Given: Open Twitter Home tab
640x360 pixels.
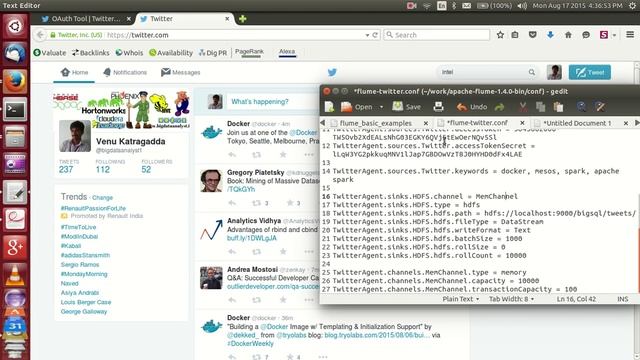Looking at the screenshot, I should [x=74, y=72].
